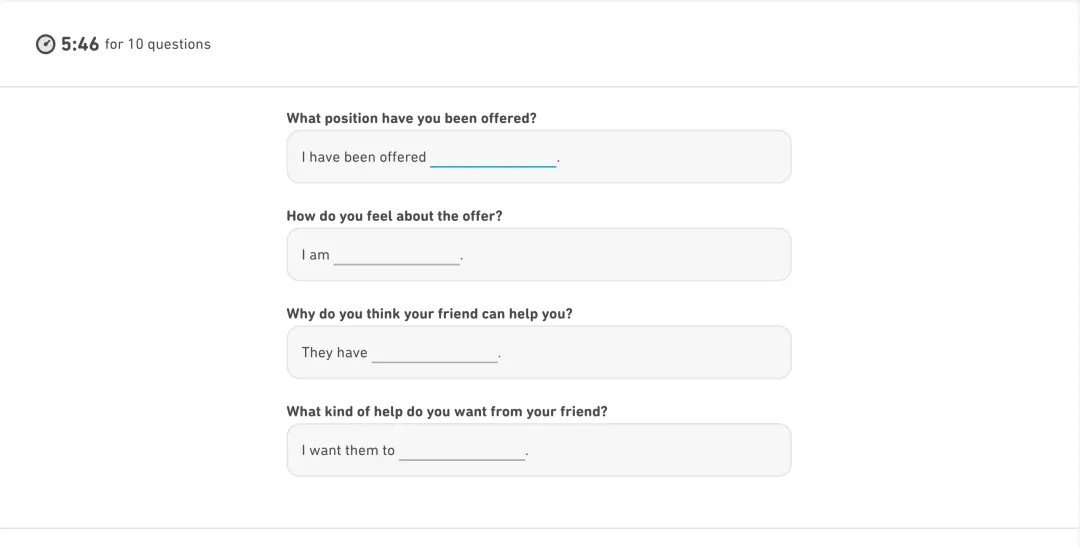The width and height of the screenshot is (1080, 547).
Task: Click the "Why do you think your friend can help you?" question
Action: point(430,314)
